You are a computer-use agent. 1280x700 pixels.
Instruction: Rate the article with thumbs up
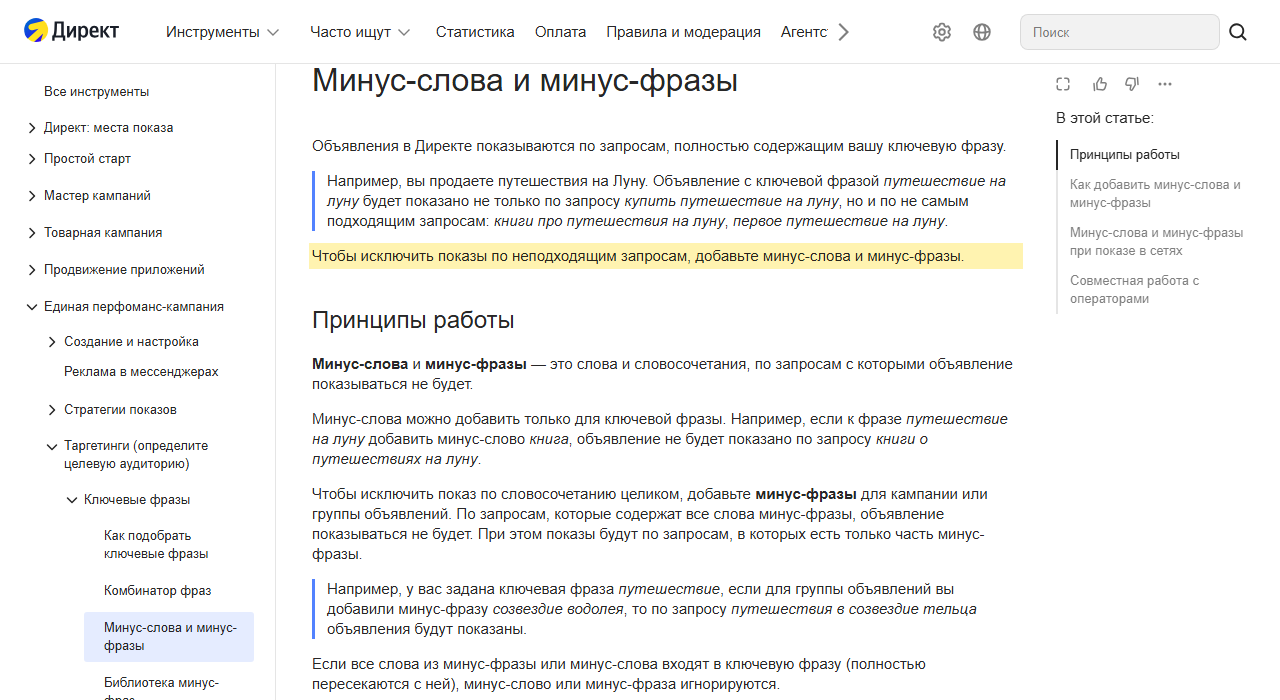[x=1100, y=84]
